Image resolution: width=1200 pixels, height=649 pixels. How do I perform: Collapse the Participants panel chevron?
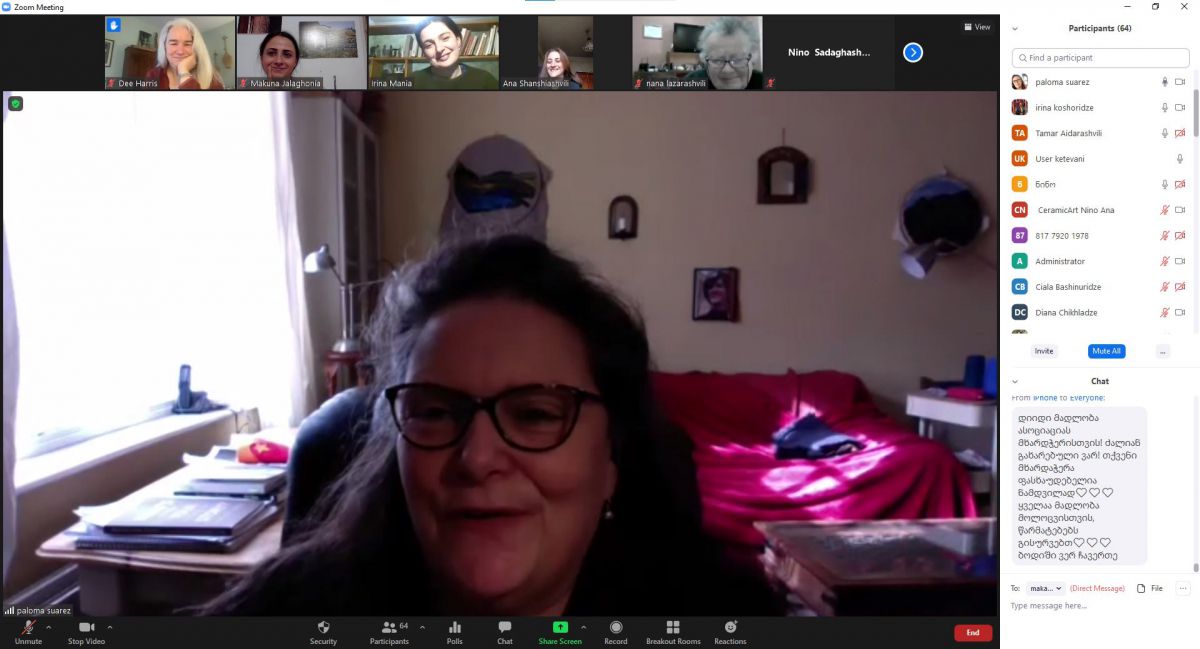1015,29
